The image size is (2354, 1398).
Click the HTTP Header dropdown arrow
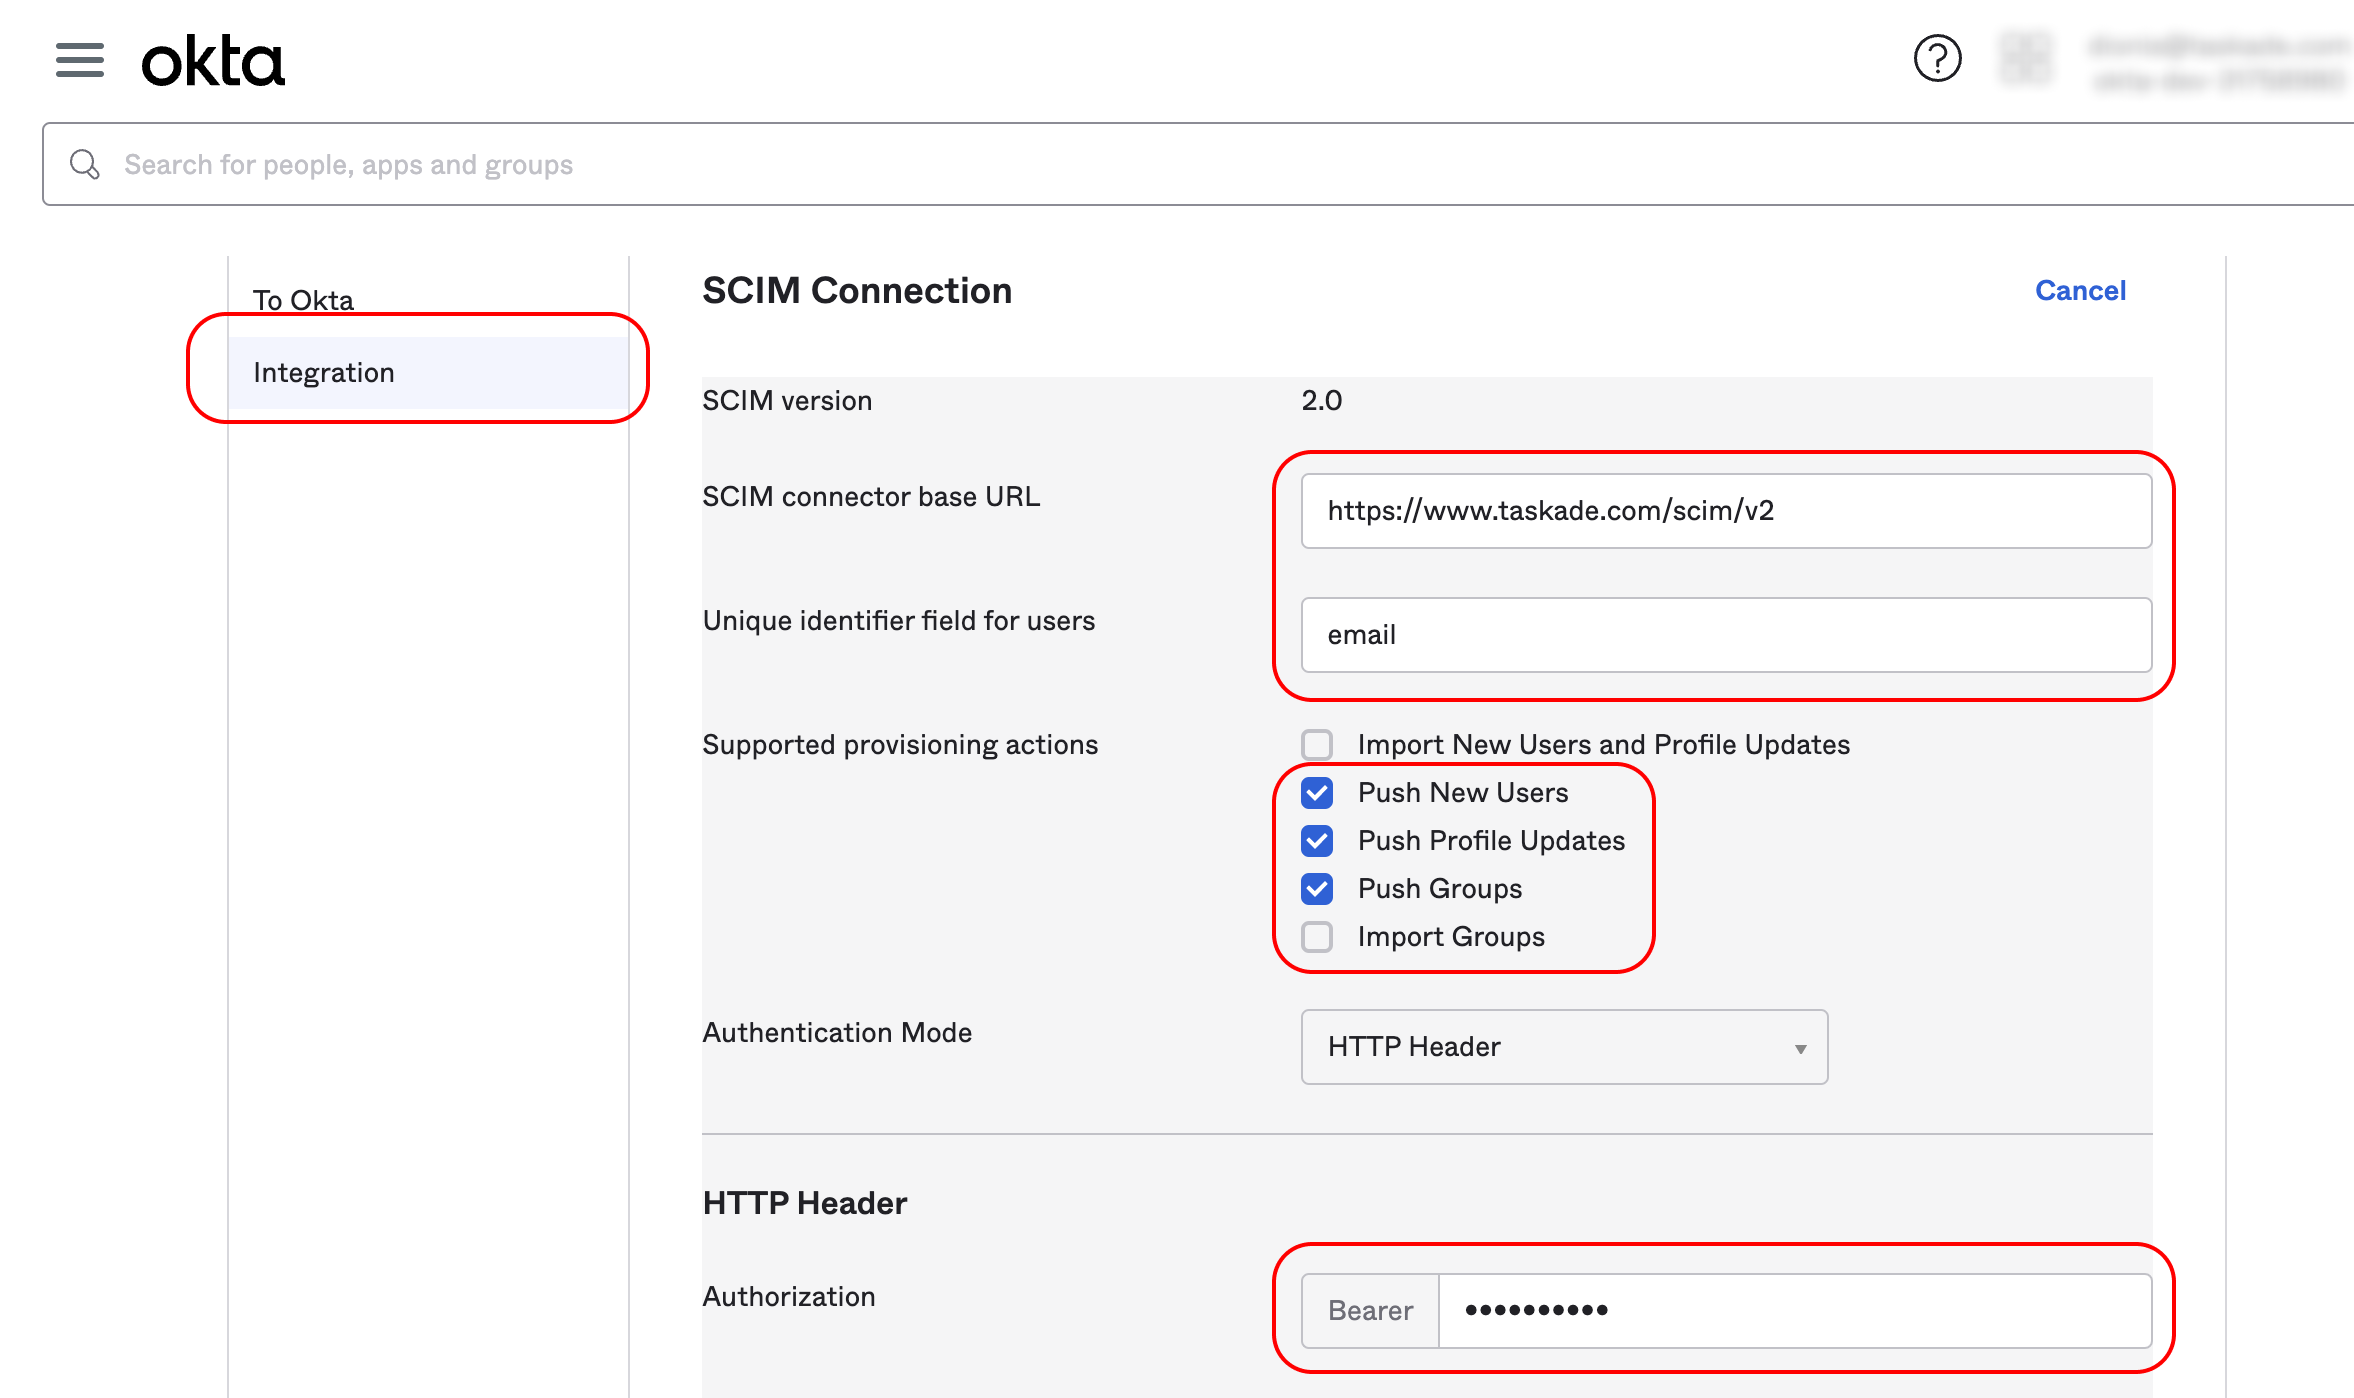[x=1800, y=1048]
